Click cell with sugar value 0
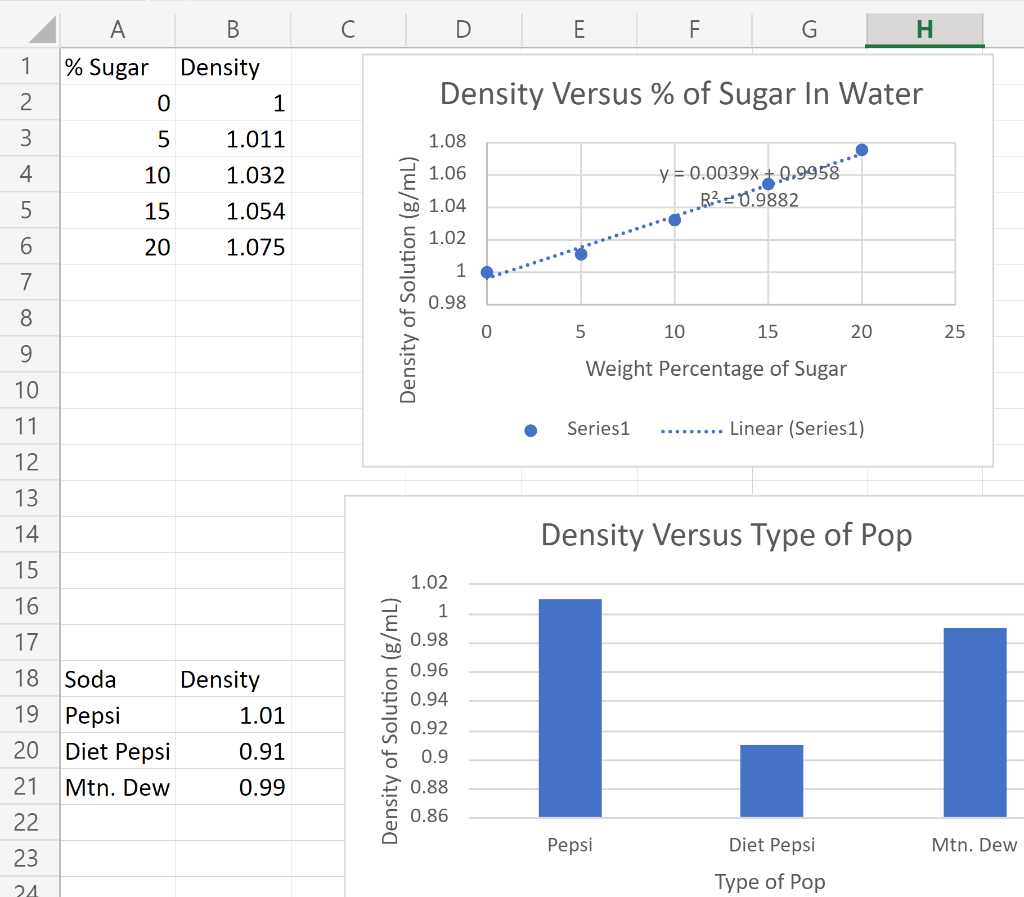Image resolution: width=1024 pixels, height=897 pixels. [x=118, y=102]
